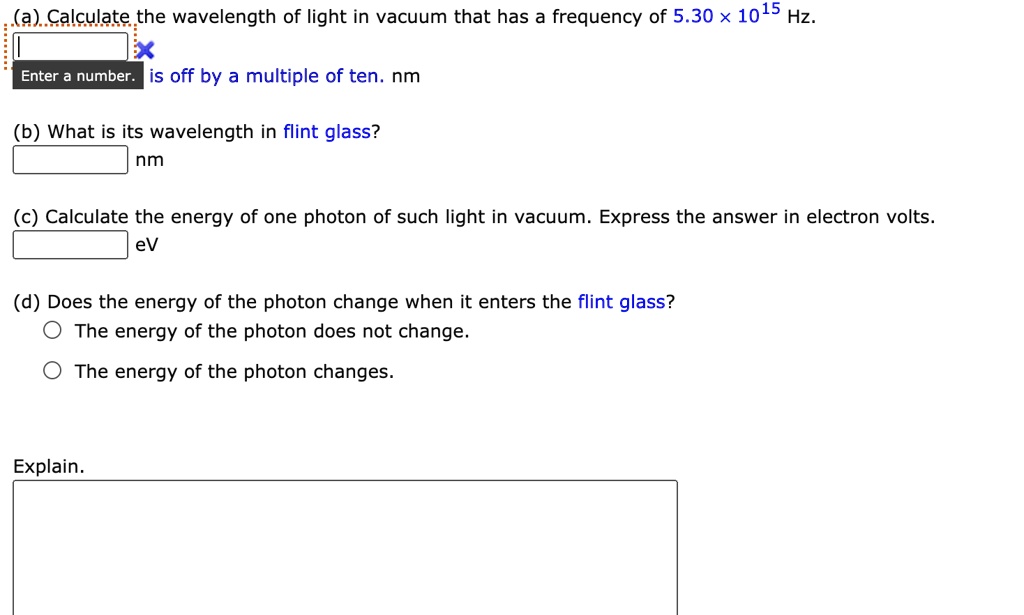Open the 'flint glass' link in part (d)
This screenshot has height=615, width=1024.
[x=622, y=301]
